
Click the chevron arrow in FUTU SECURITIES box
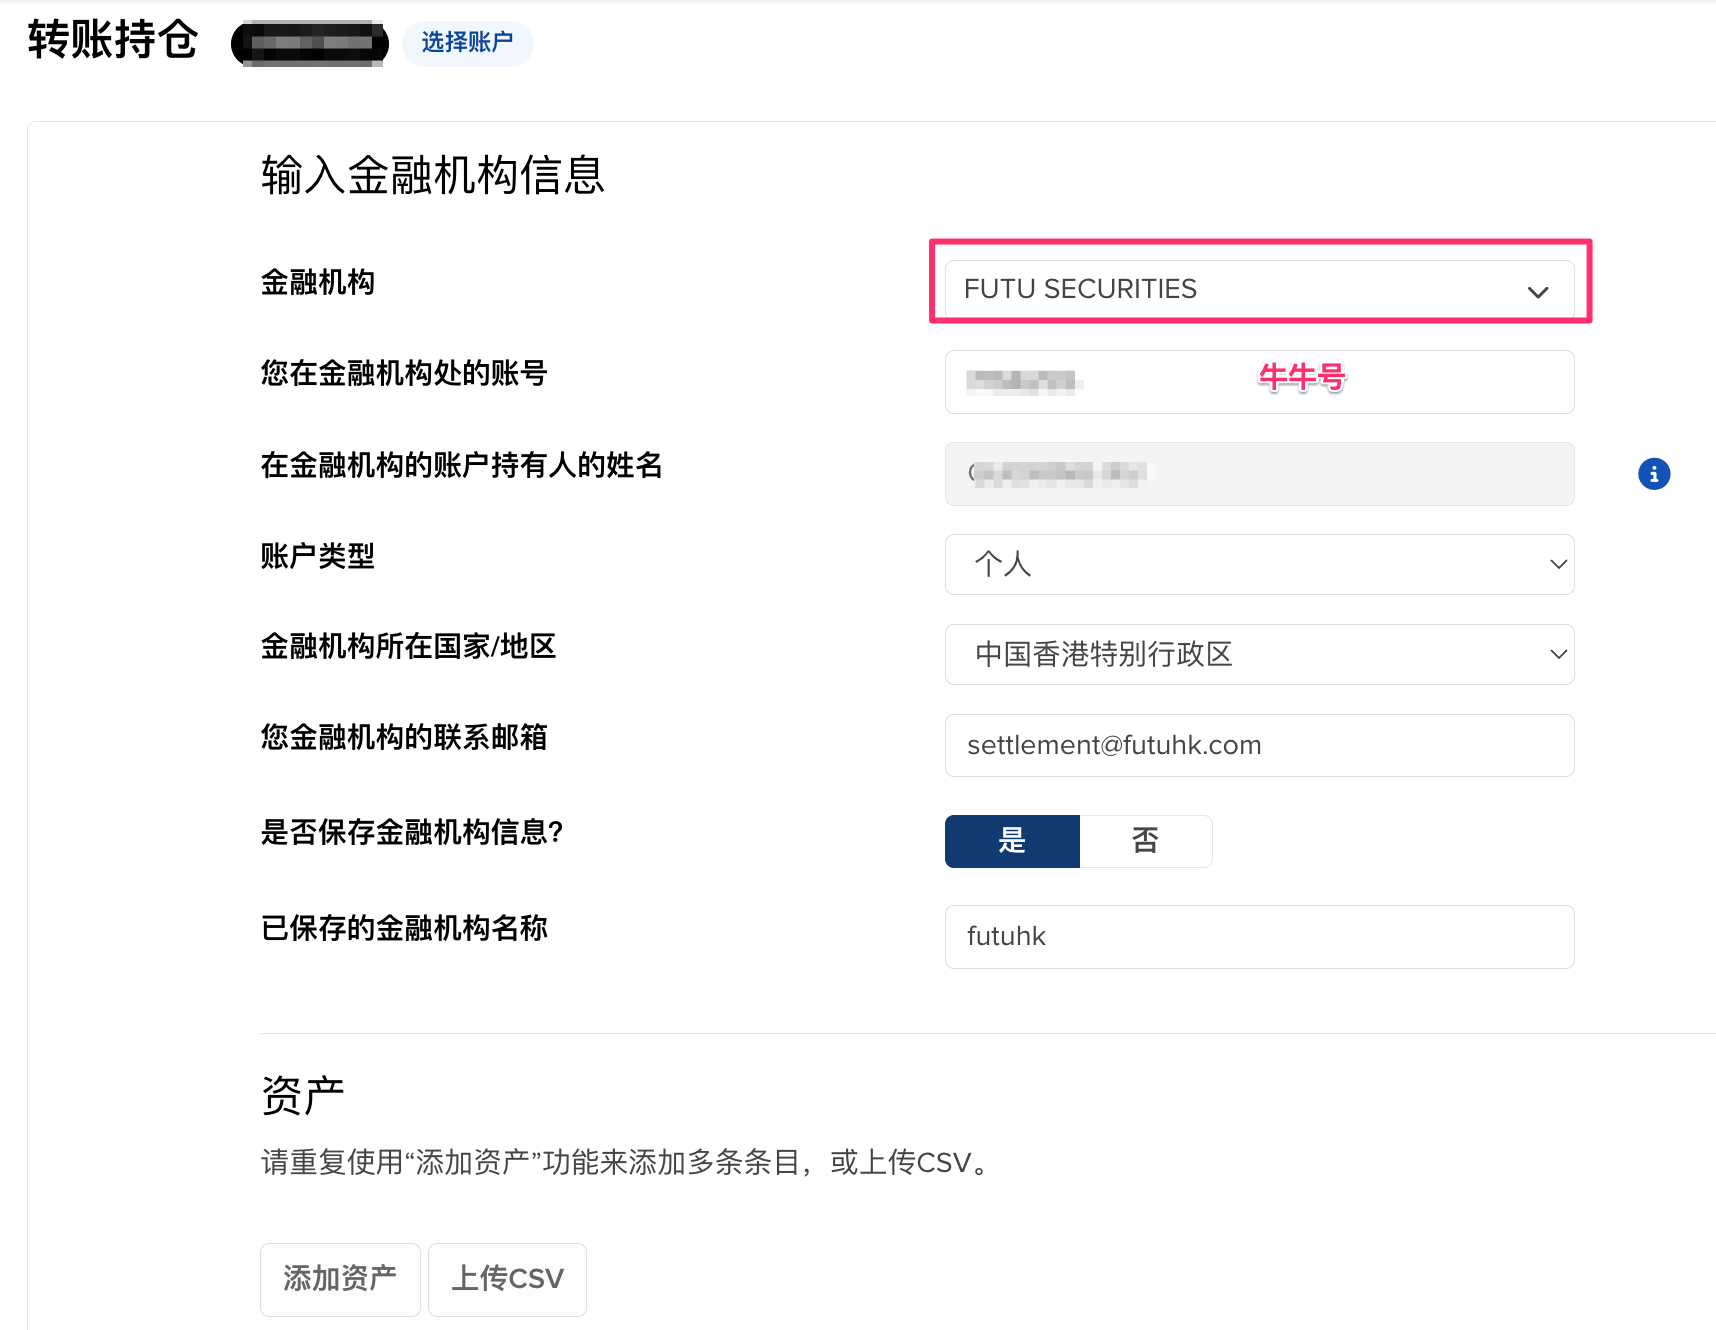(1537, 292)
